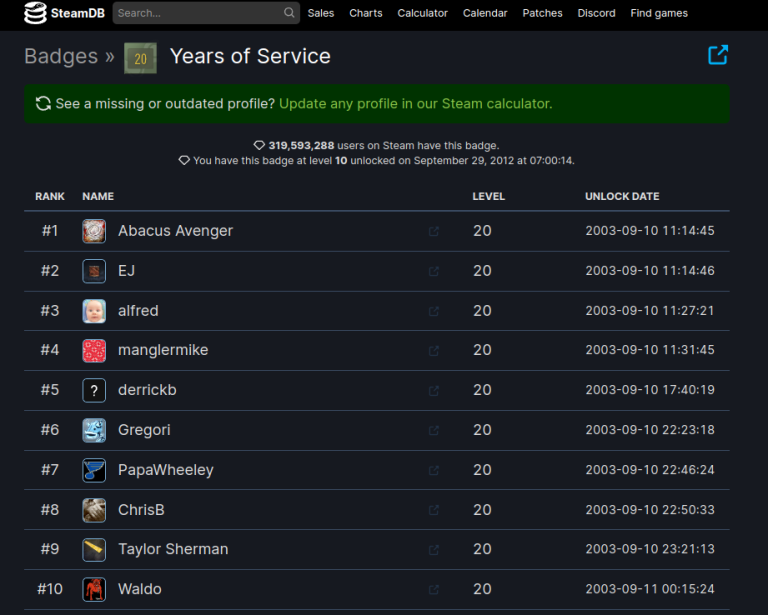Click manglermike's red avatar
This screenshot has width=768, height=615.
pos(94,351)
